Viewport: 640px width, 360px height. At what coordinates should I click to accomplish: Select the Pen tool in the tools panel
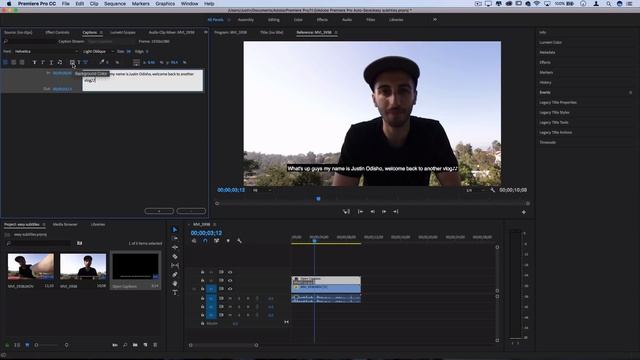pyautogui.click(x=175, y=275)
